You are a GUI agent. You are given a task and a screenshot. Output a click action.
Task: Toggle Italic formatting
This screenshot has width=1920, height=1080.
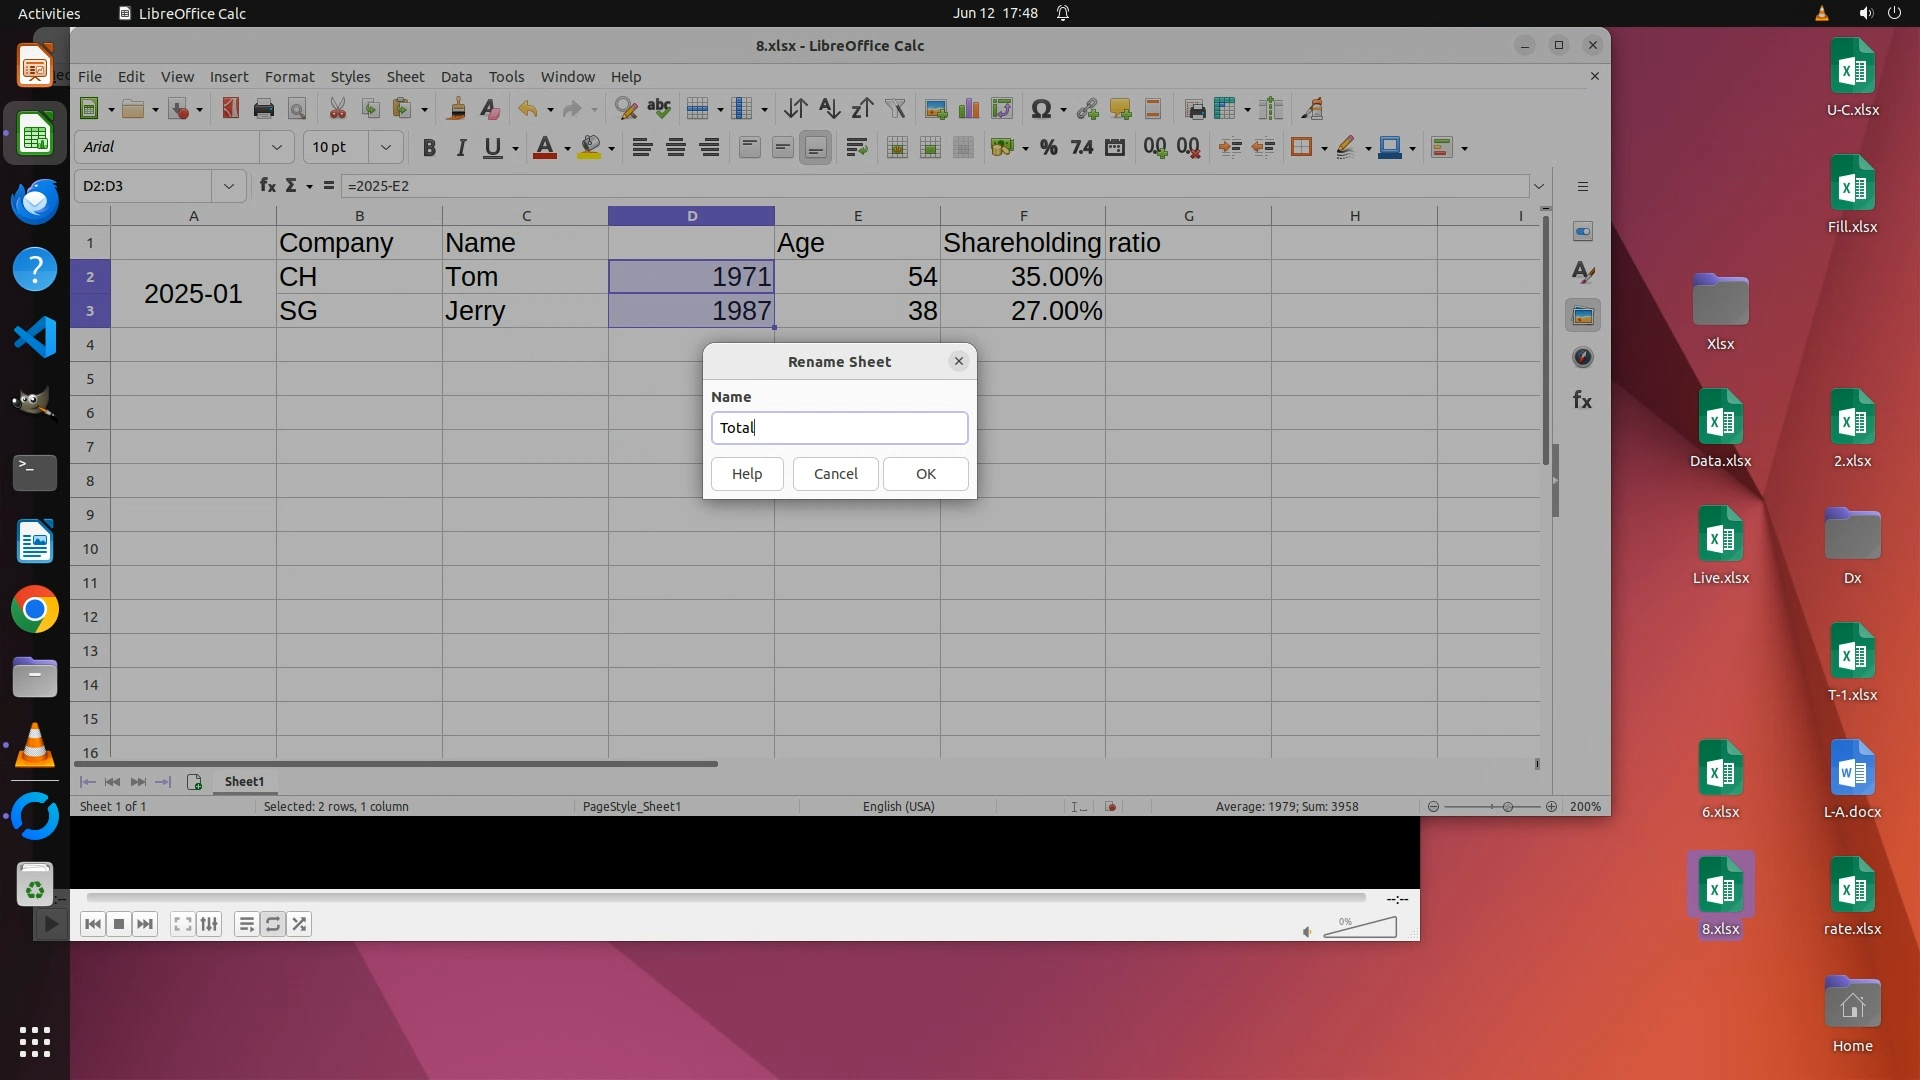pyautogui.click(x=461, y=148)
